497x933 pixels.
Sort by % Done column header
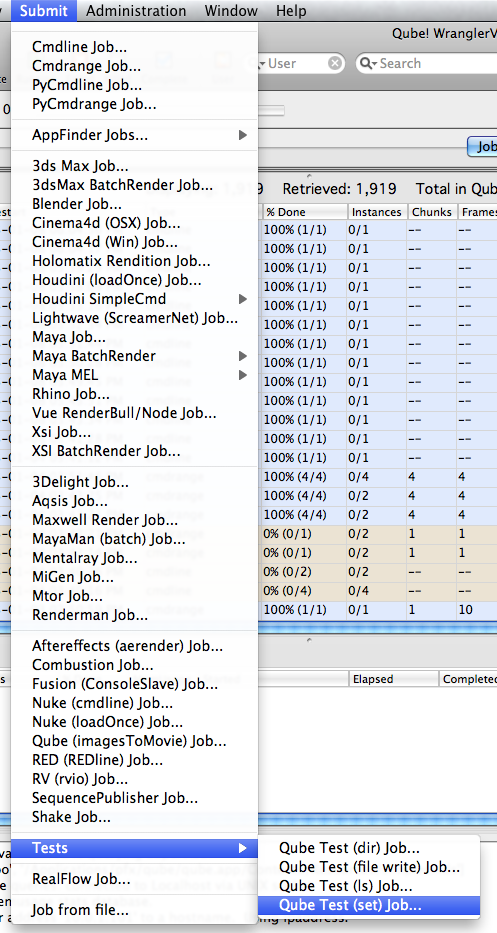pyautogui.click(x=304, y=212)
